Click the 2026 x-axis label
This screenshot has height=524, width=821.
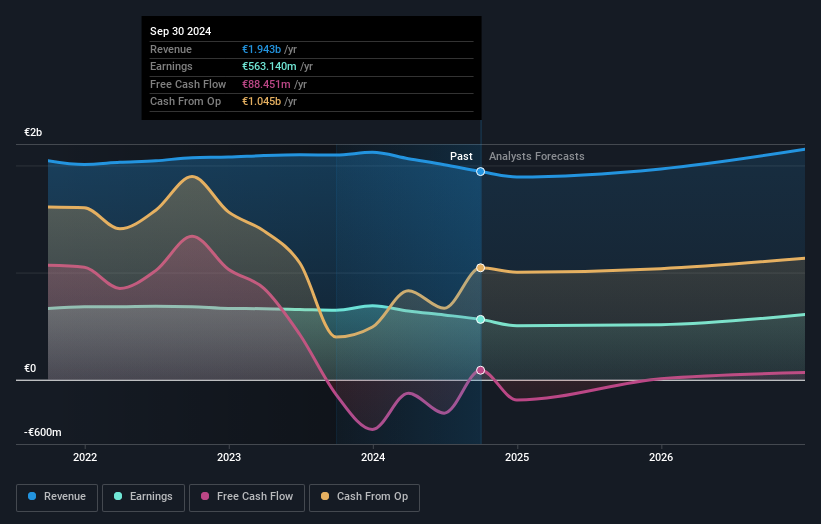point(661,457)
